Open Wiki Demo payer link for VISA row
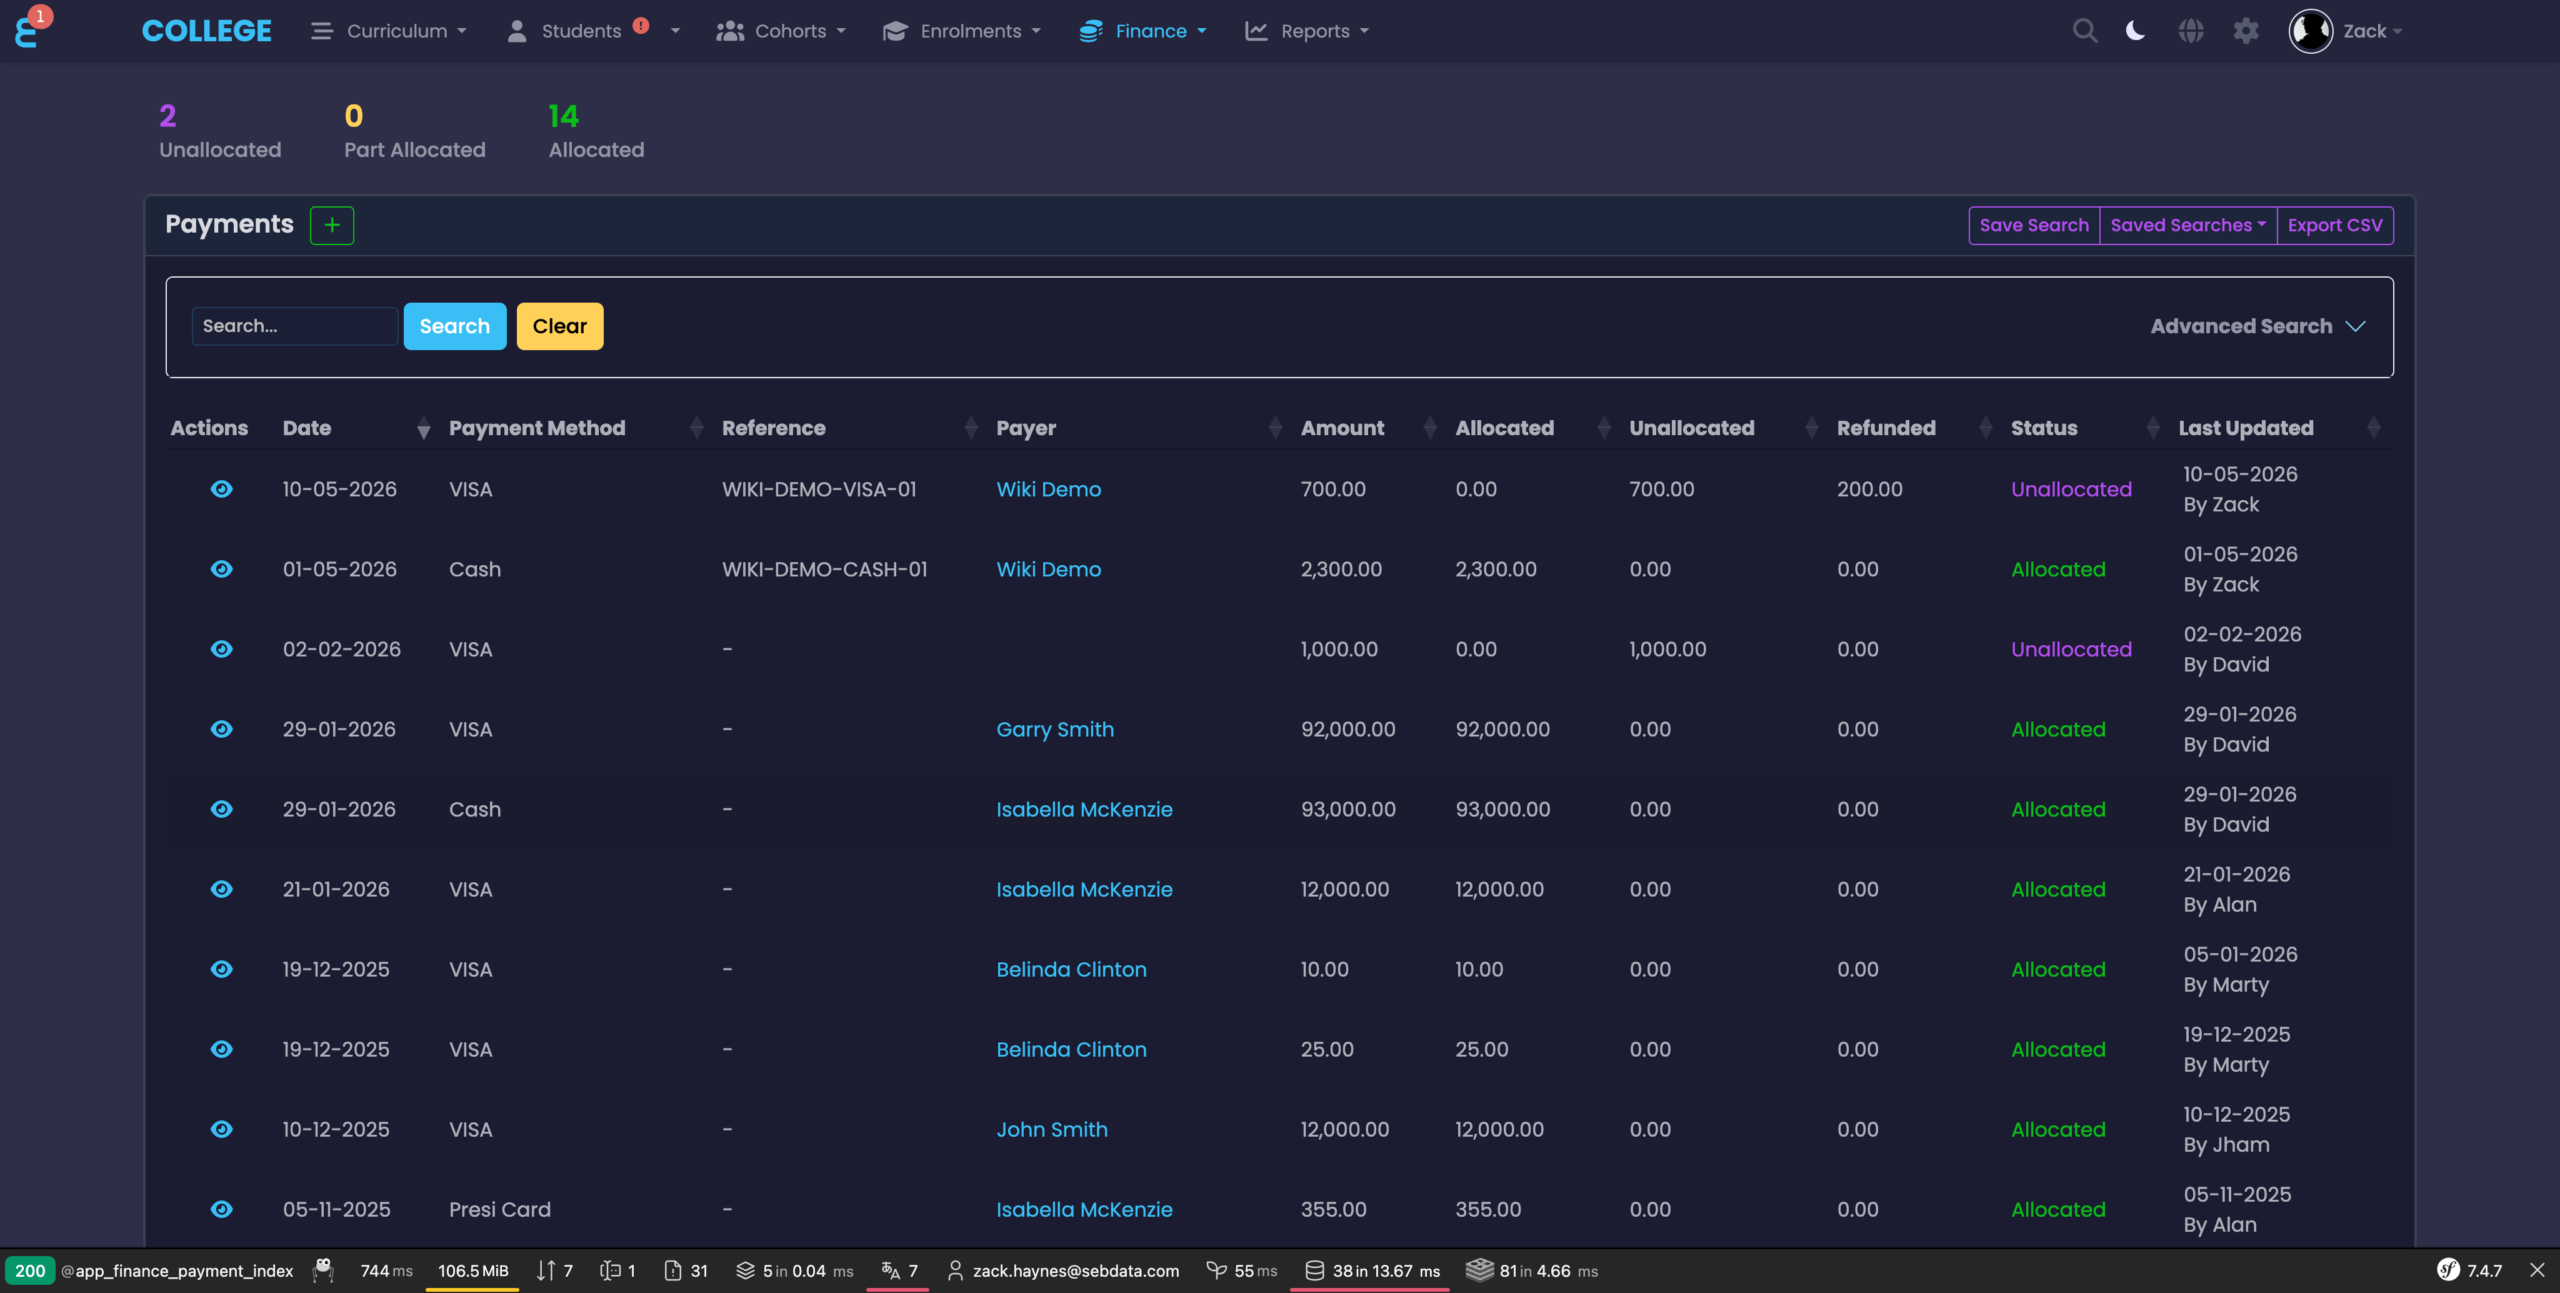Viewport: 2560px width, 1293px height. click(x=1049, y=489)
